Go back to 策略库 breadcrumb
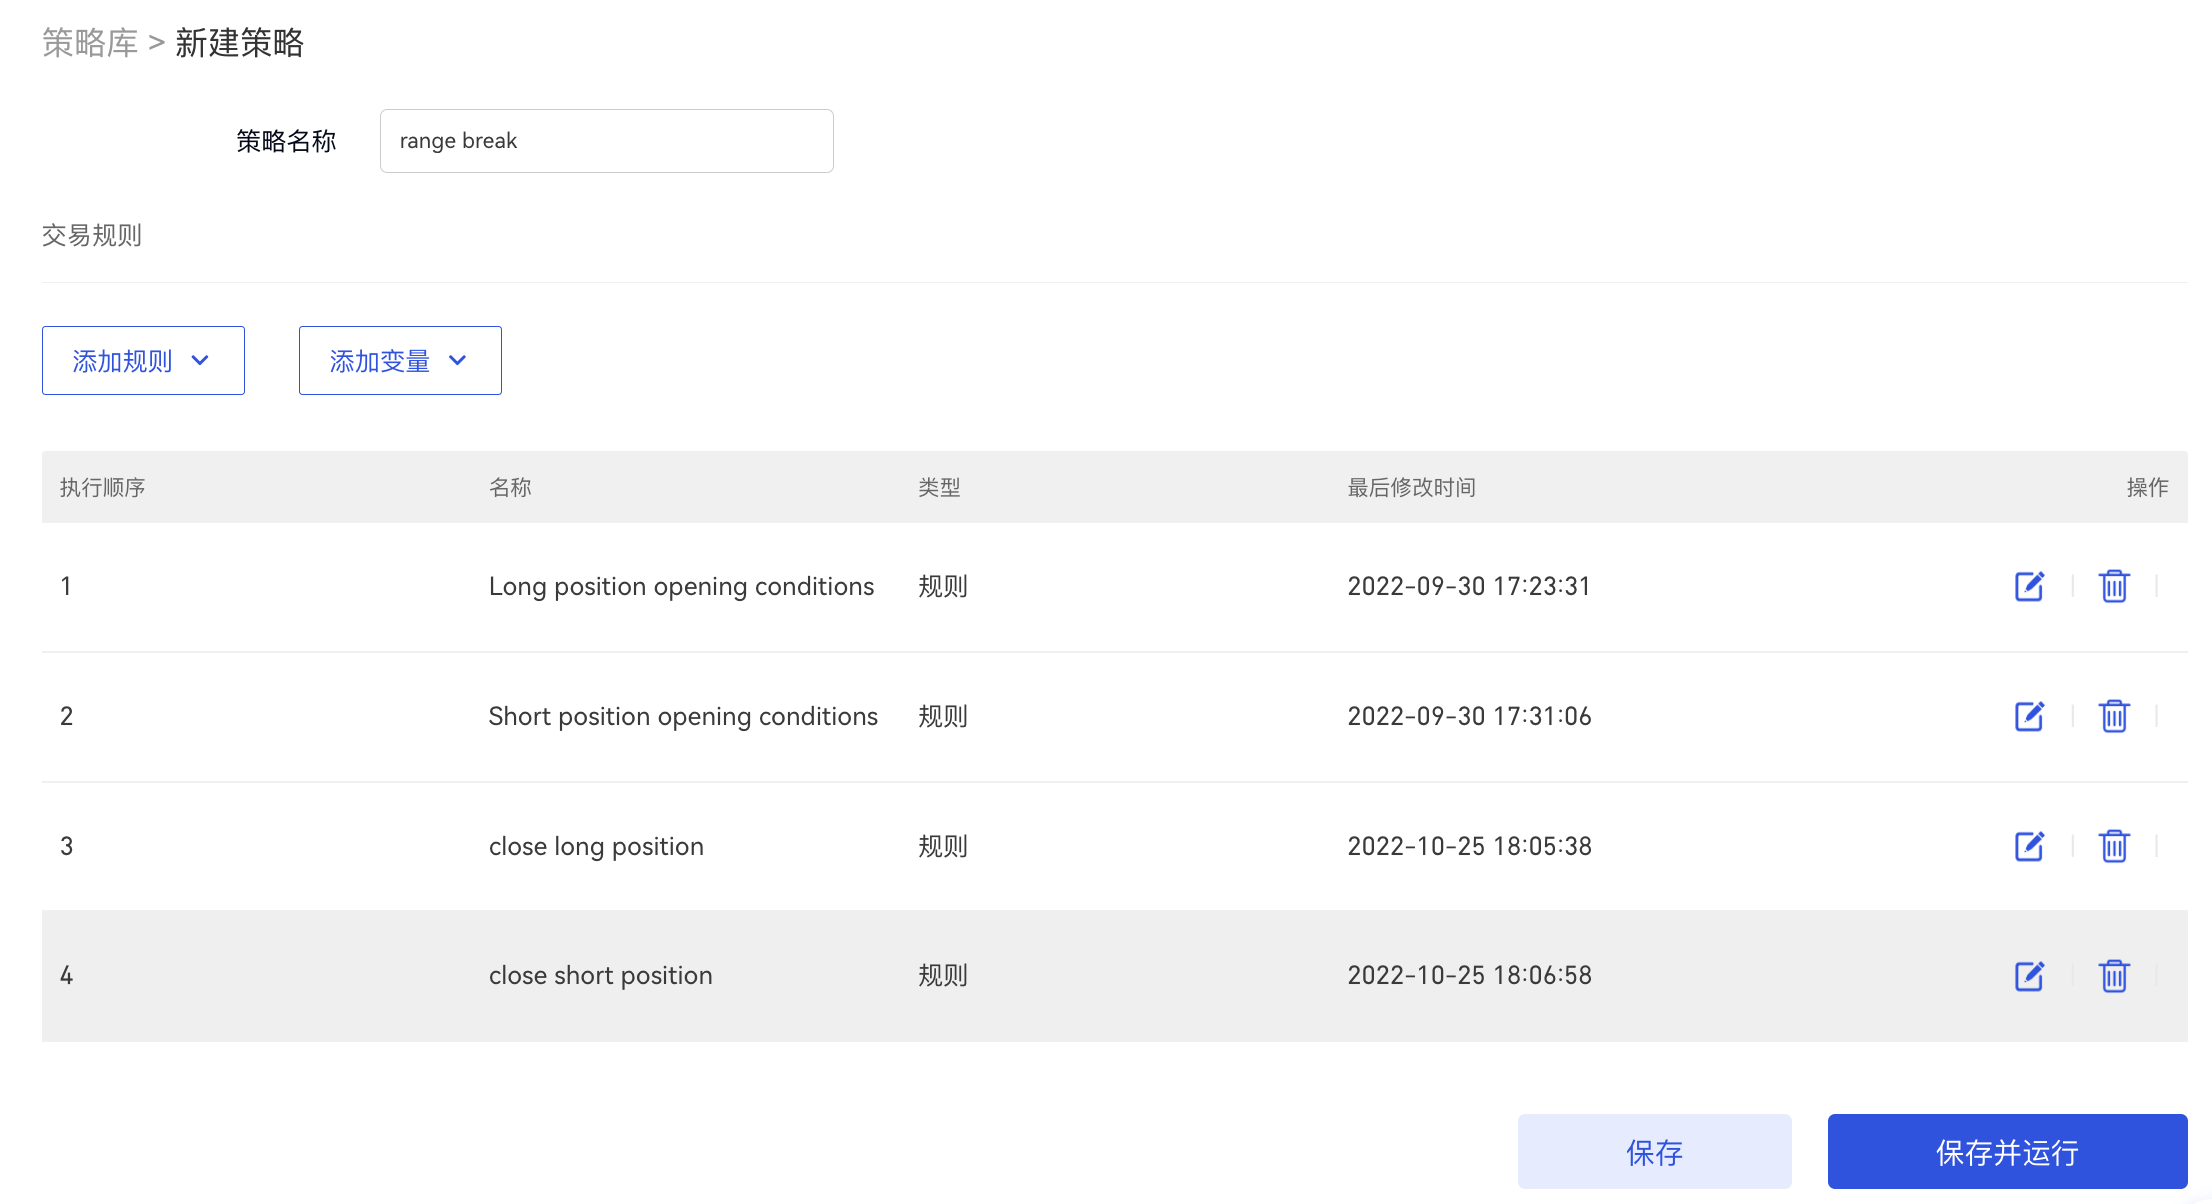 click(90, 43)
